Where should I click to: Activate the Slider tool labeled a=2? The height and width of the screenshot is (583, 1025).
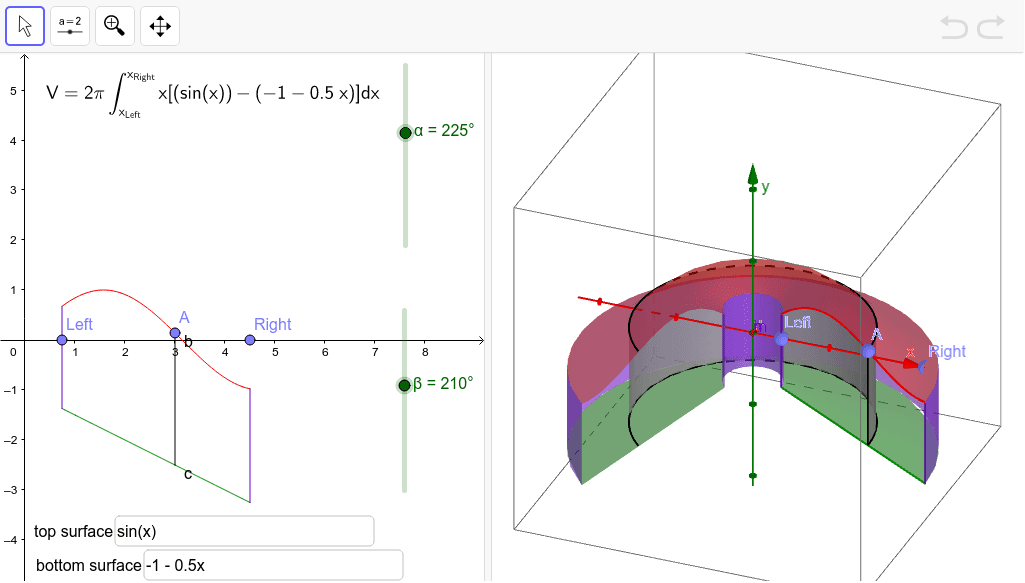pyautogui.click(x=69, y=25)
